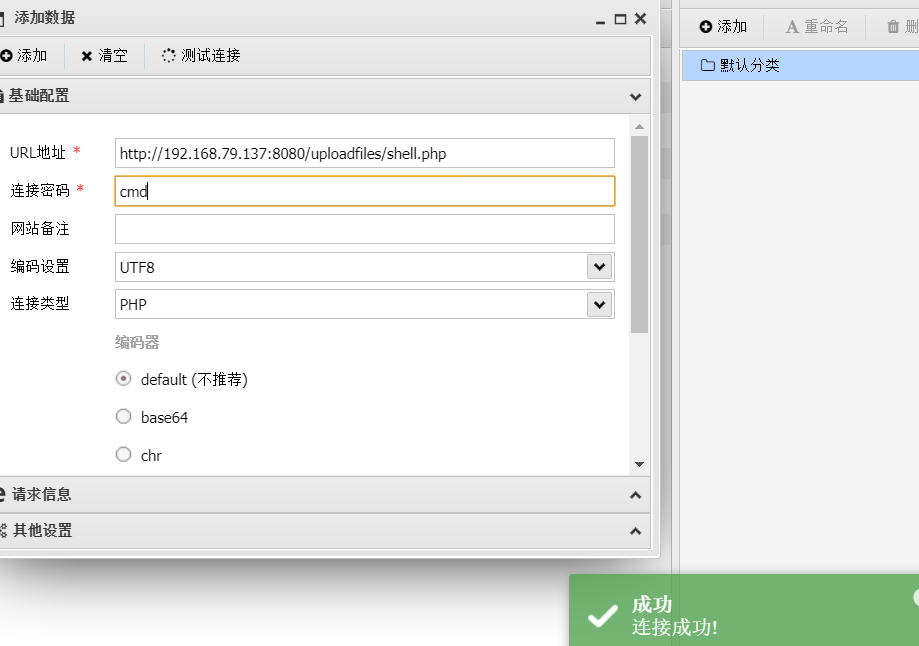Screen dimensions: 919x646
Task: Click the PHP connection type combo box
Action: point(365,304)
